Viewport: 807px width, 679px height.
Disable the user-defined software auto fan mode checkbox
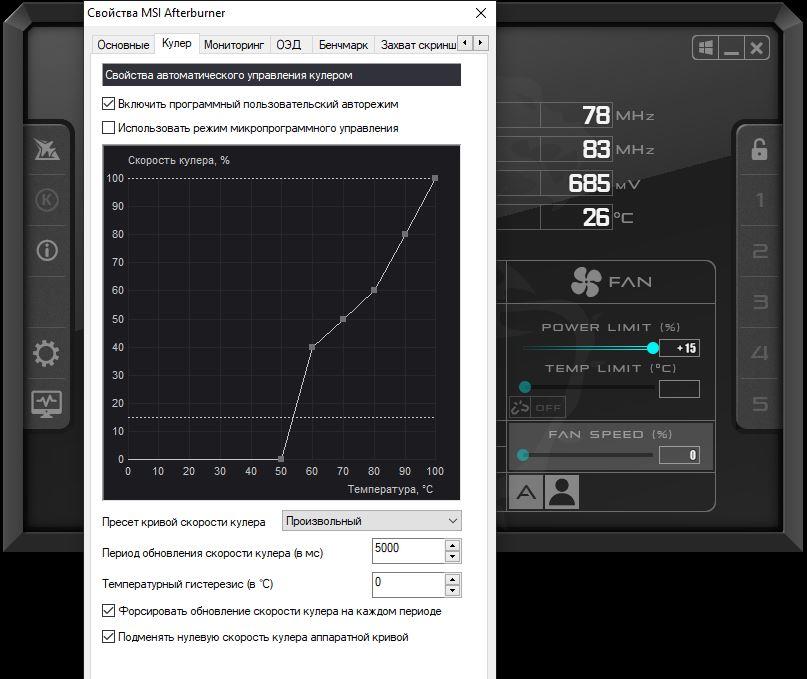click(109, 104)
